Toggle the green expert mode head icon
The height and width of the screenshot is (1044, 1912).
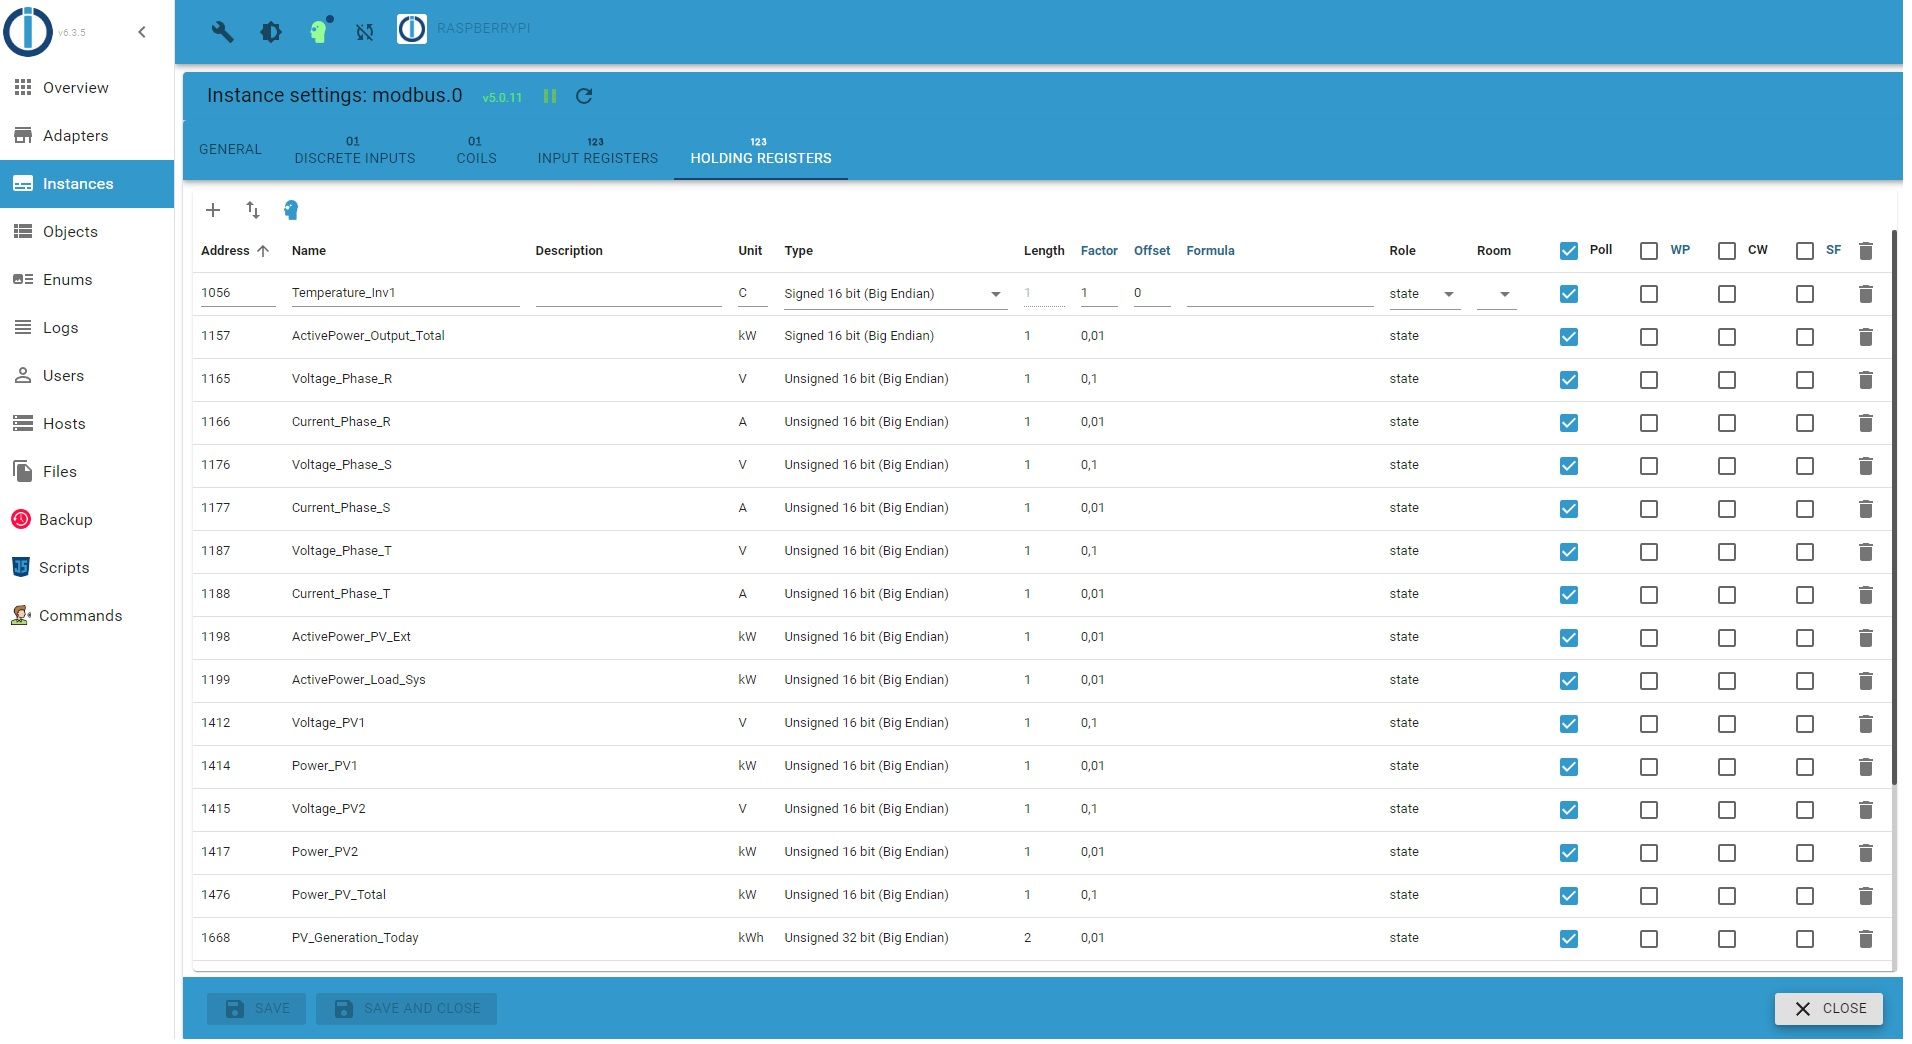(319, 31)
